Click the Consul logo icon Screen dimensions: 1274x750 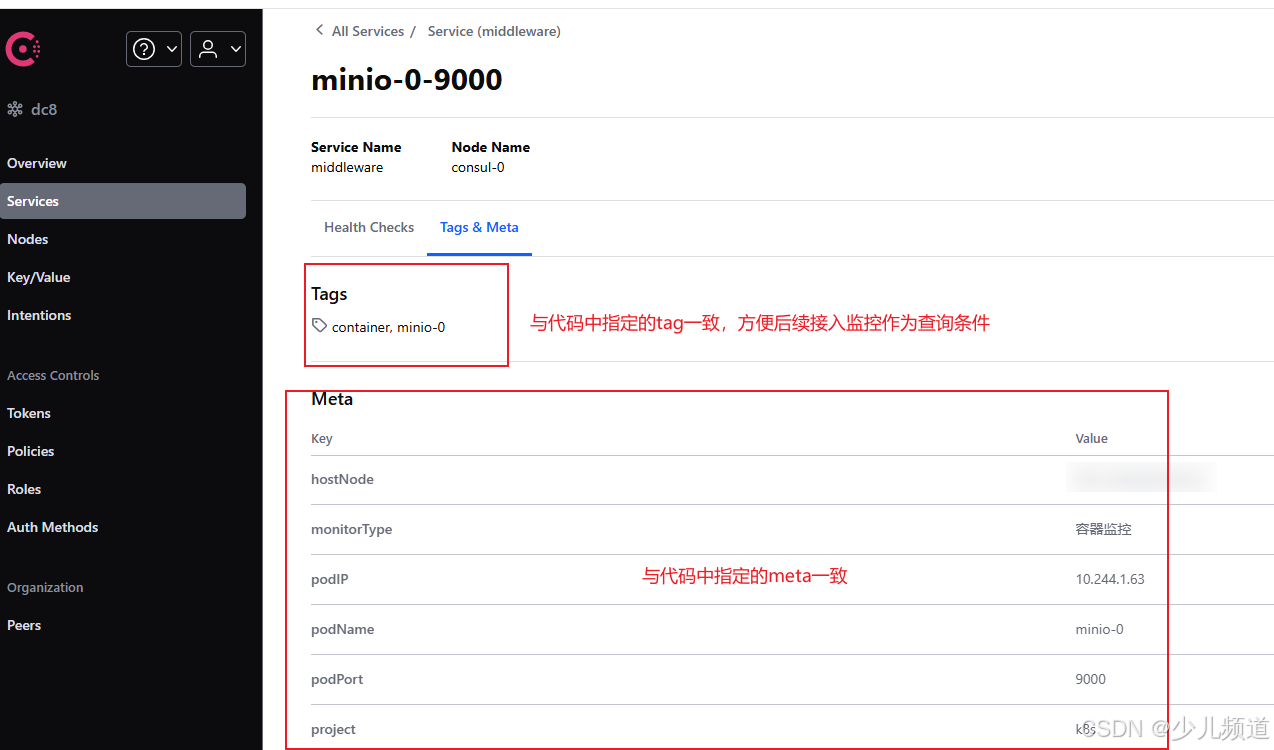click(x=23, y=49)
